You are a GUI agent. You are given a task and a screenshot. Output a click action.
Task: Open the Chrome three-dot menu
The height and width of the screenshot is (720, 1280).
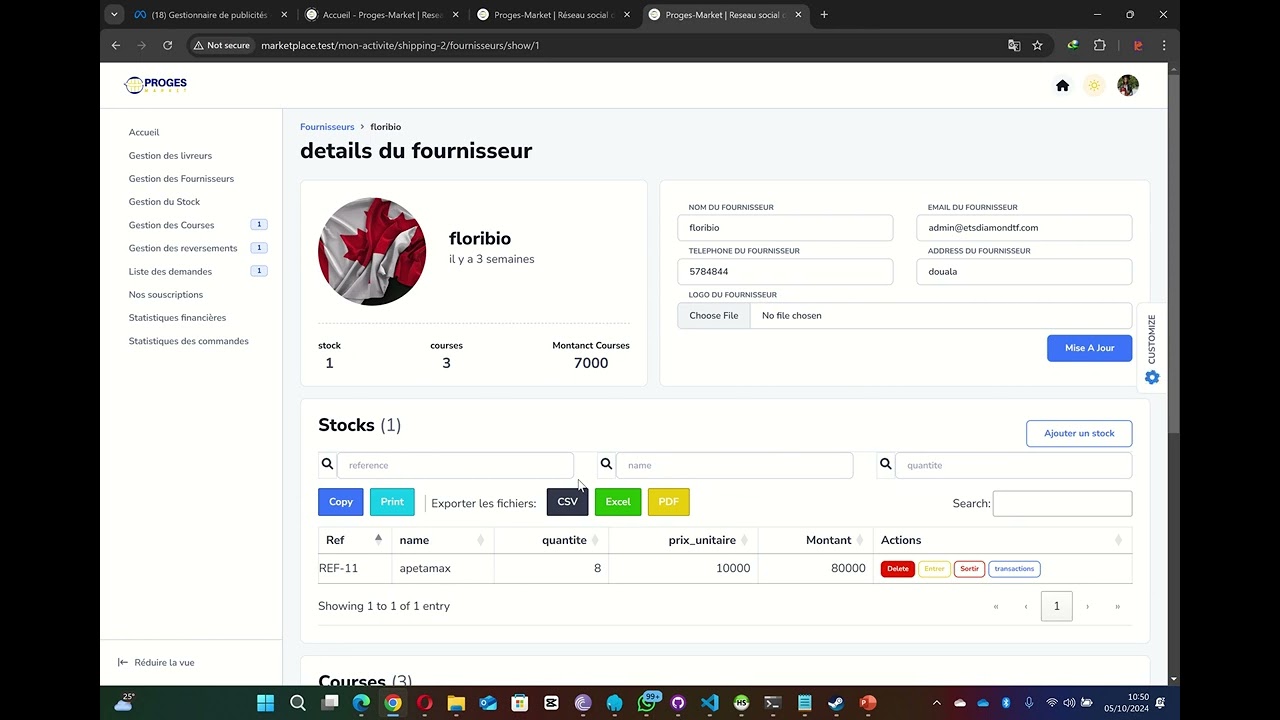click(1163, 45)
